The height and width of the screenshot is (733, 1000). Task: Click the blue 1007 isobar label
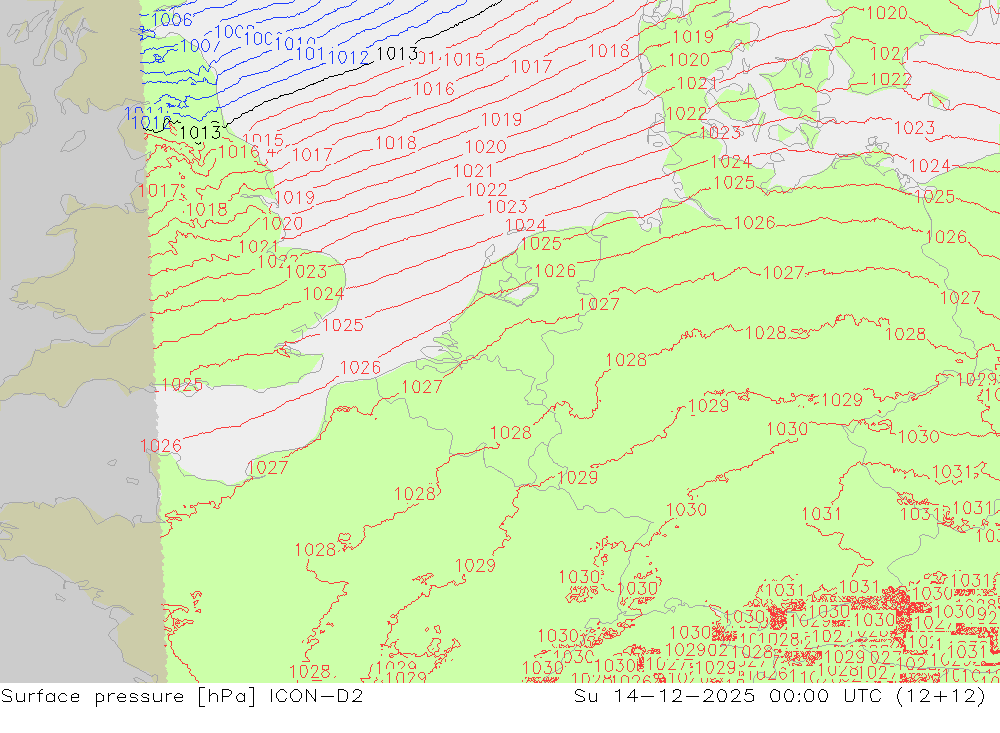[200, 46]
